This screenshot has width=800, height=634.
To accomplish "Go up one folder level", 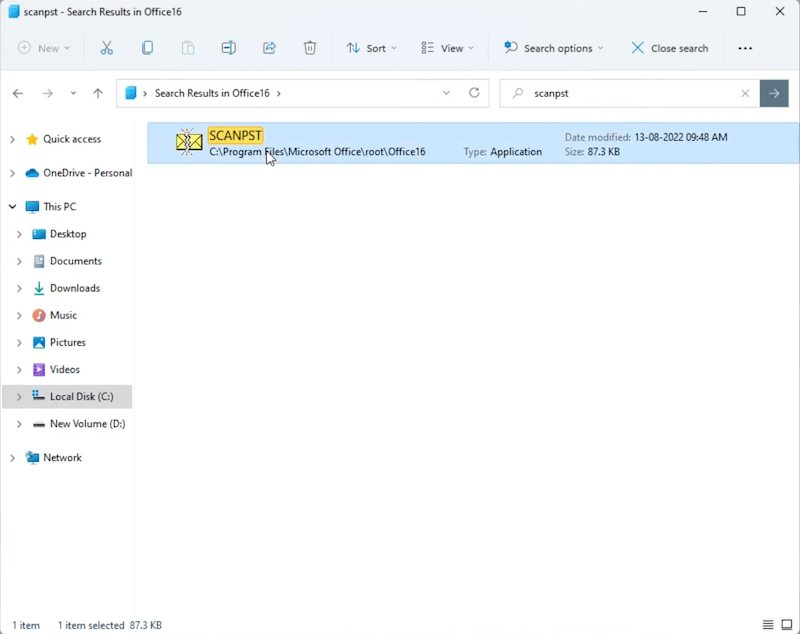I will click(98, 93).
